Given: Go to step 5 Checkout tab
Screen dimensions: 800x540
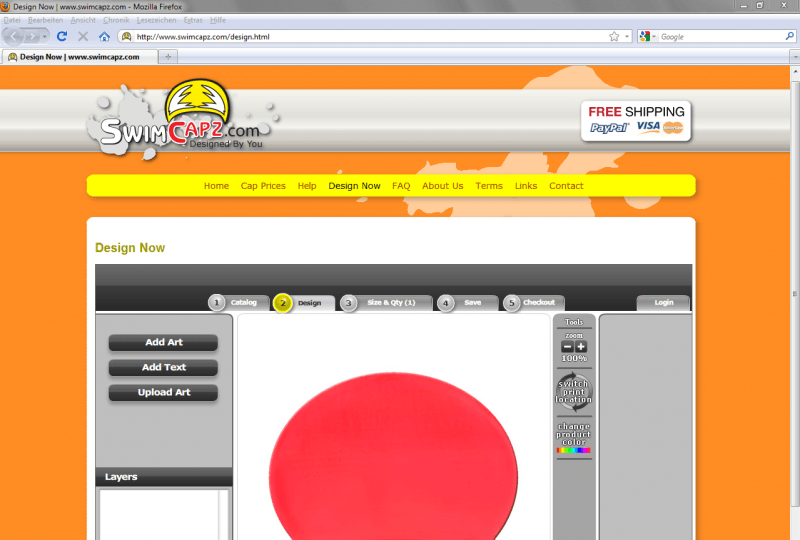Looking at the screenshot, I should 534,303.
